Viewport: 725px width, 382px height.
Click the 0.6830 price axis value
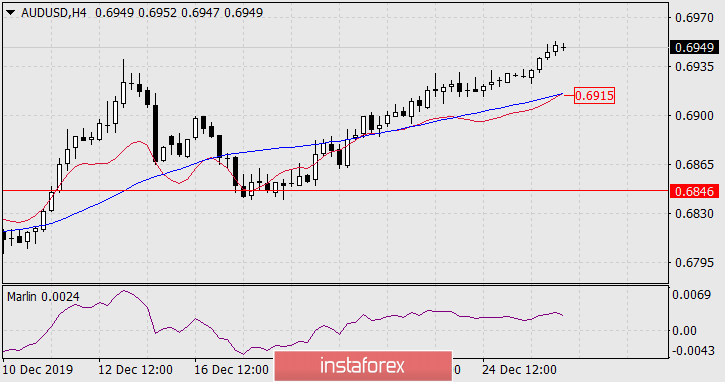click(694, 214)
